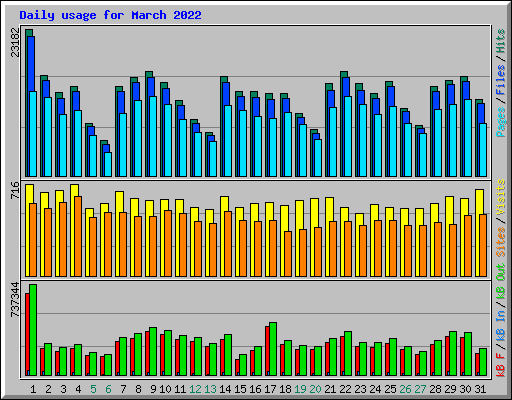
Task: Click day label 1 on x-axis
Action: pos(33,389)
